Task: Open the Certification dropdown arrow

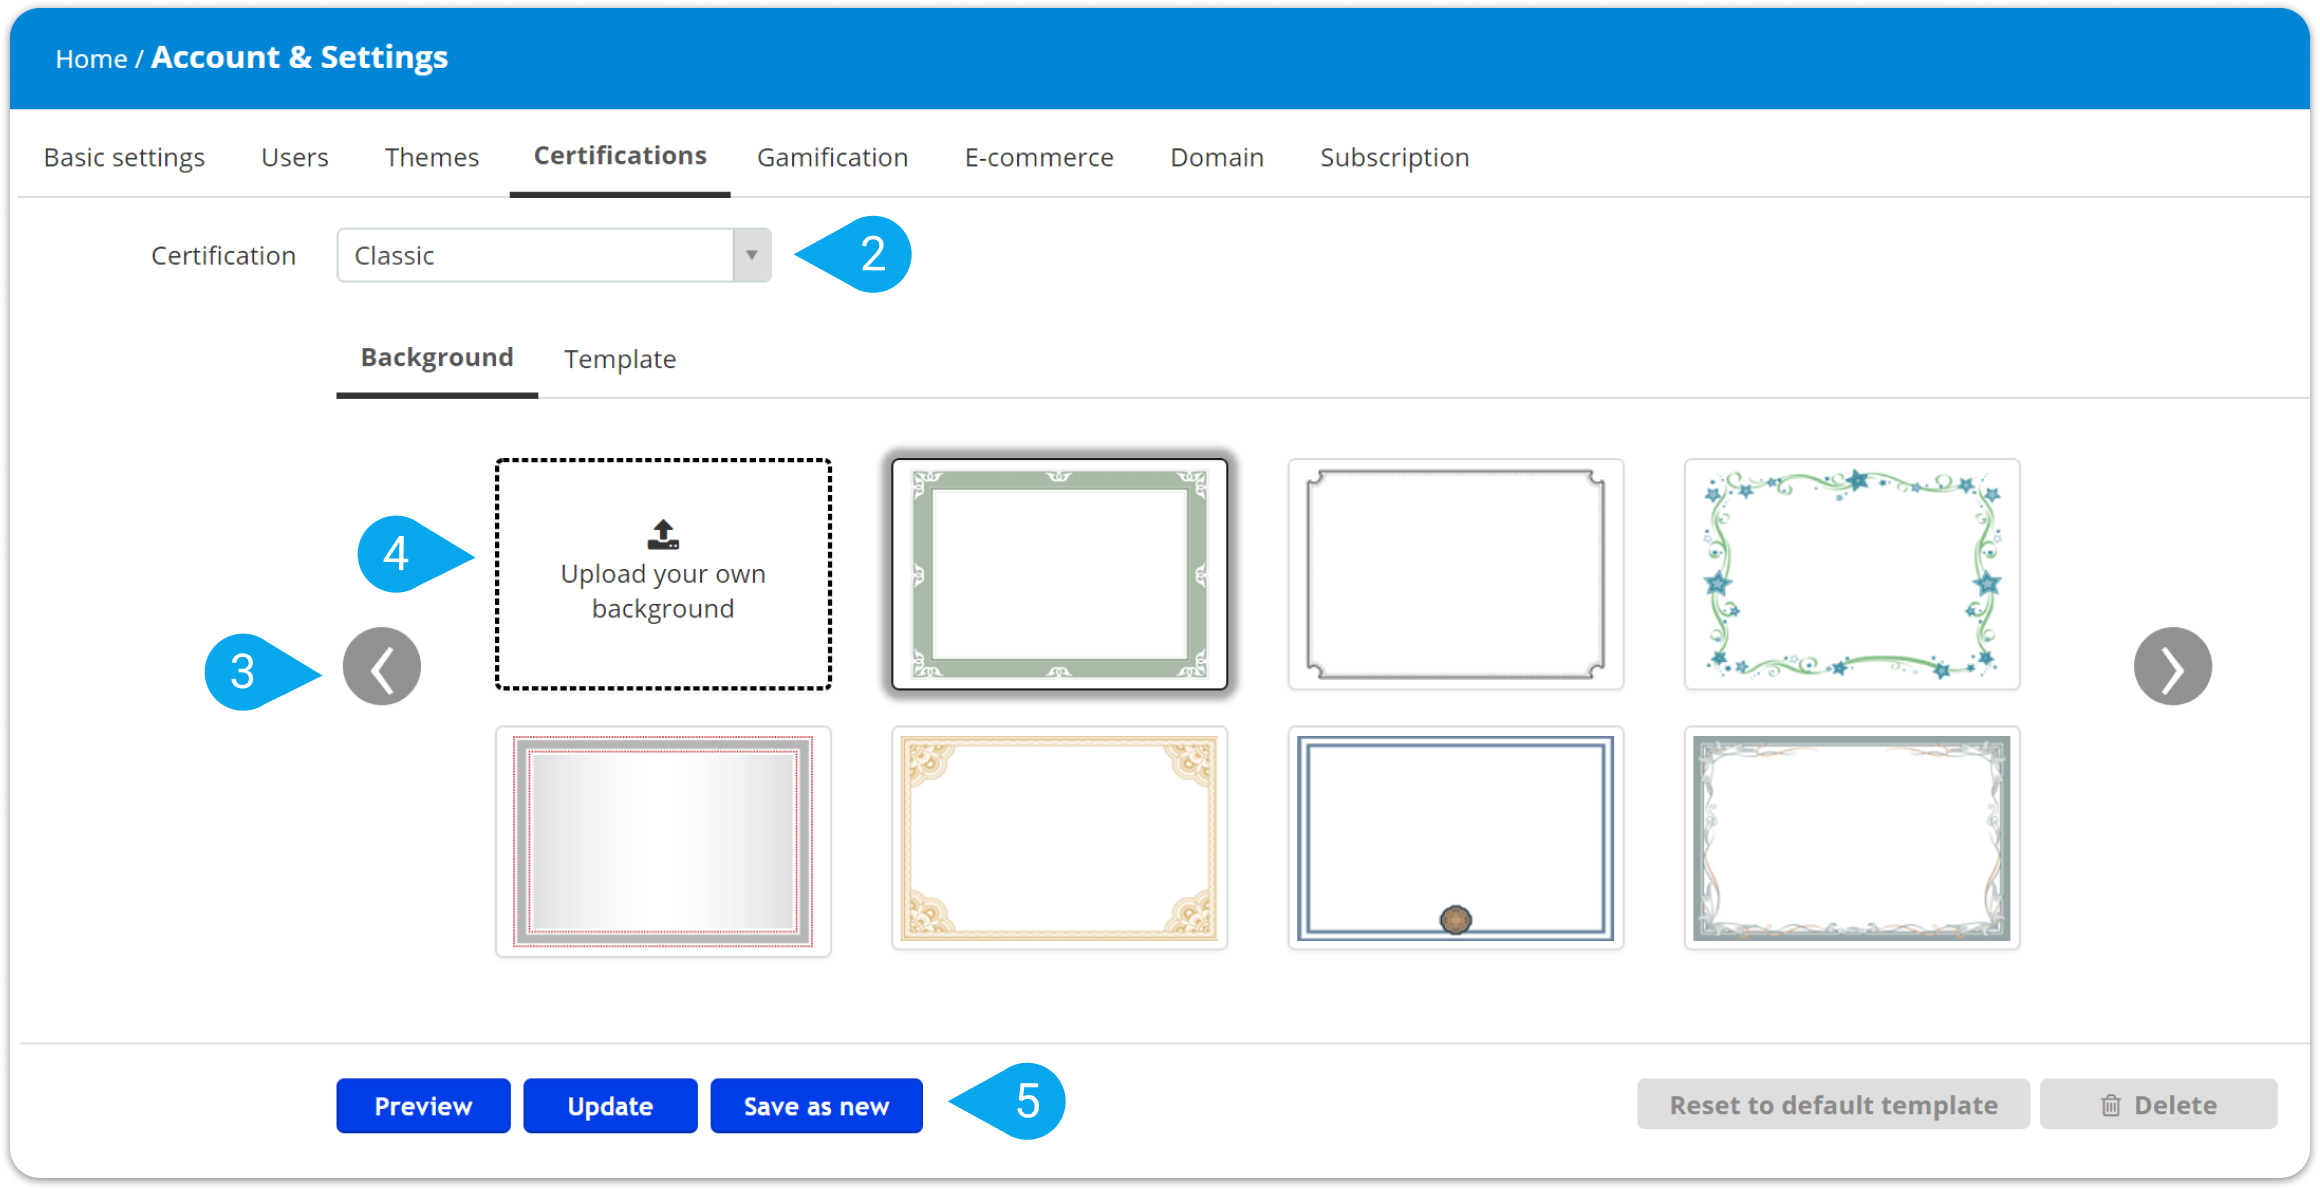Action: (x=751, y=255)
